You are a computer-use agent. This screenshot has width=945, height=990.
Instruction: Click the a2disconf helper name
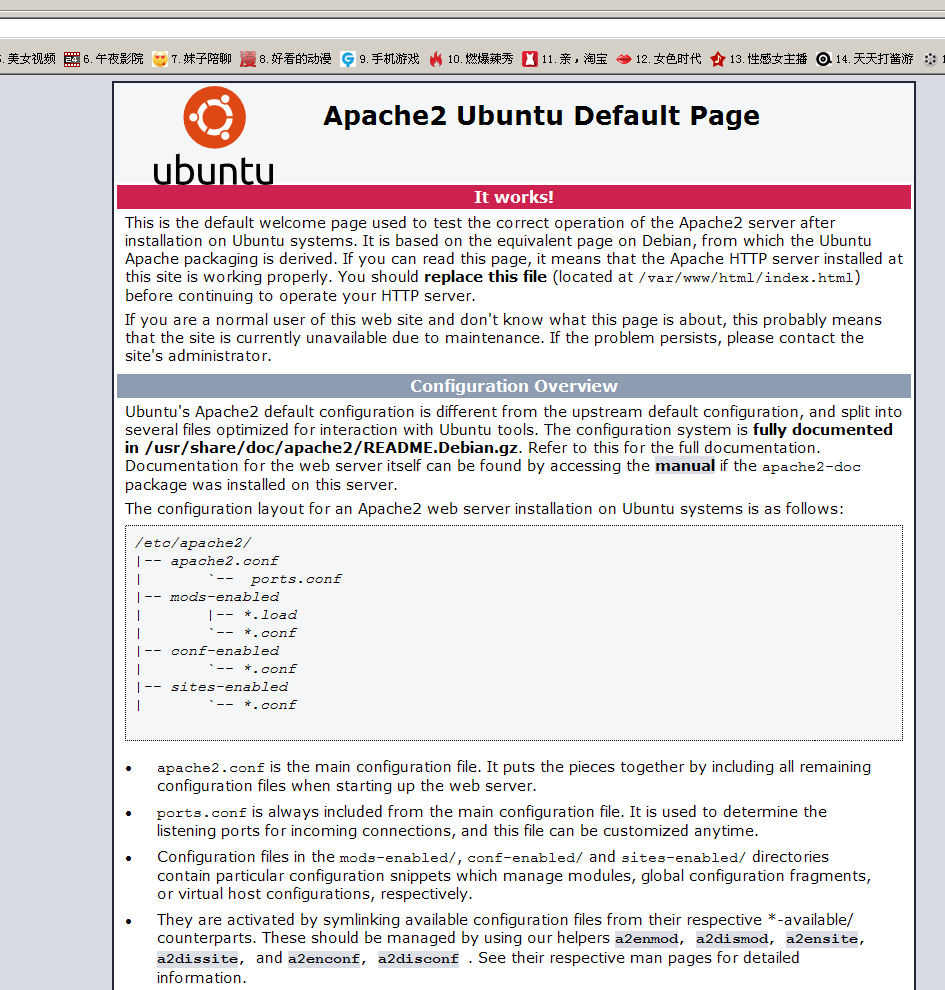point(419,958)
